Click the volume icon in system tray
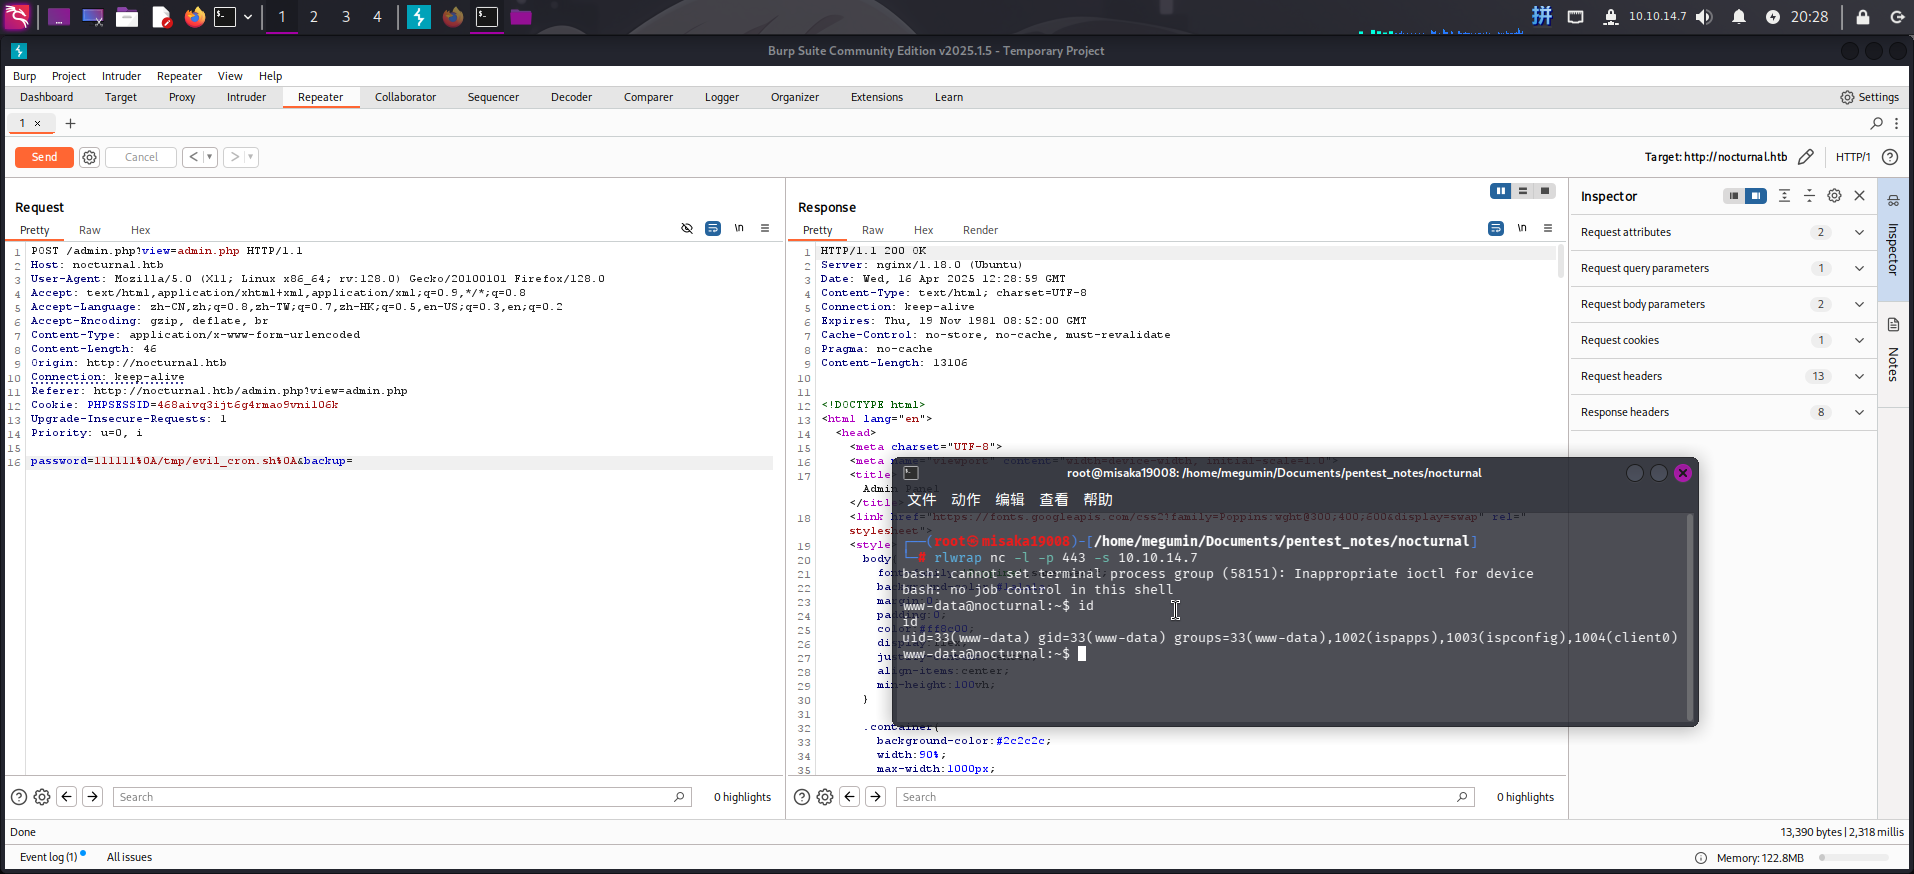This screenshot has width=1914, height=874. 1704,17
